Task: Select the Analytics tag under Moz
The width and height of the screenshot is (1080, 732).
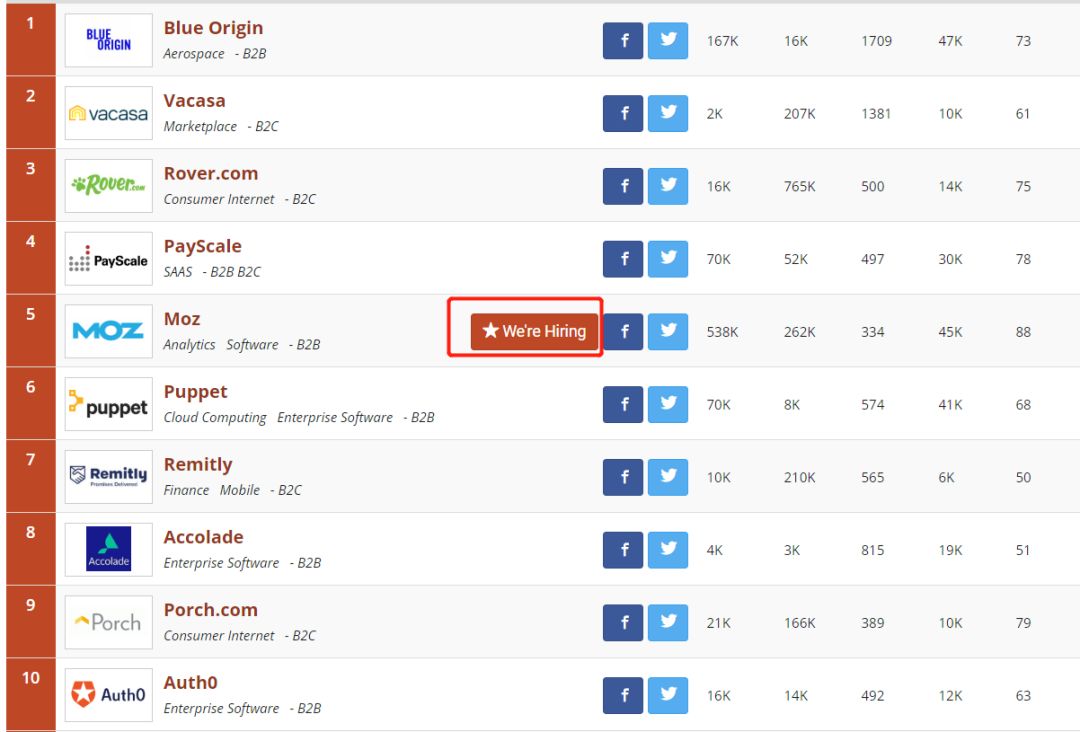Action: (189, 345)
